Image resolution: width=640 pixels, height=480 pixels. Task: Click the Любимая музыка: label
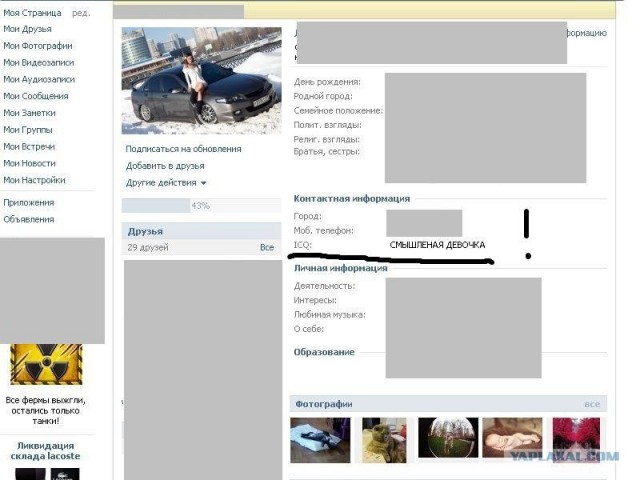click(x=330, y=315)
